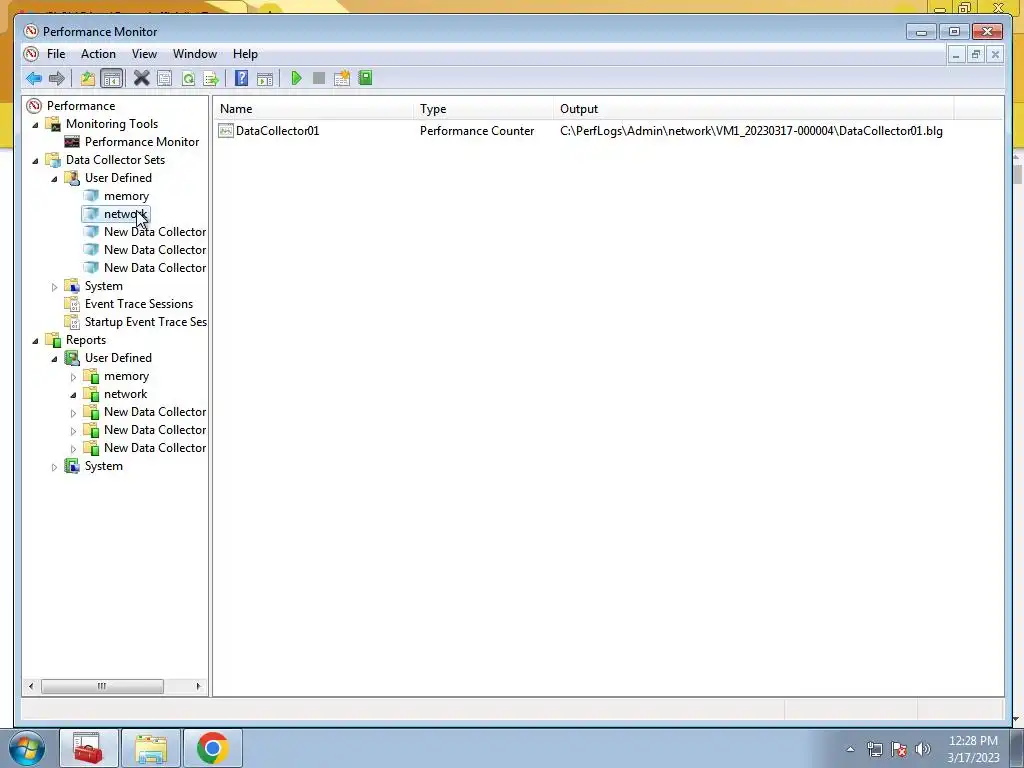The height and width of the screenshot is (768, 1024).
Task: Collapse the Data Collector Sets node
Action: 35,160
